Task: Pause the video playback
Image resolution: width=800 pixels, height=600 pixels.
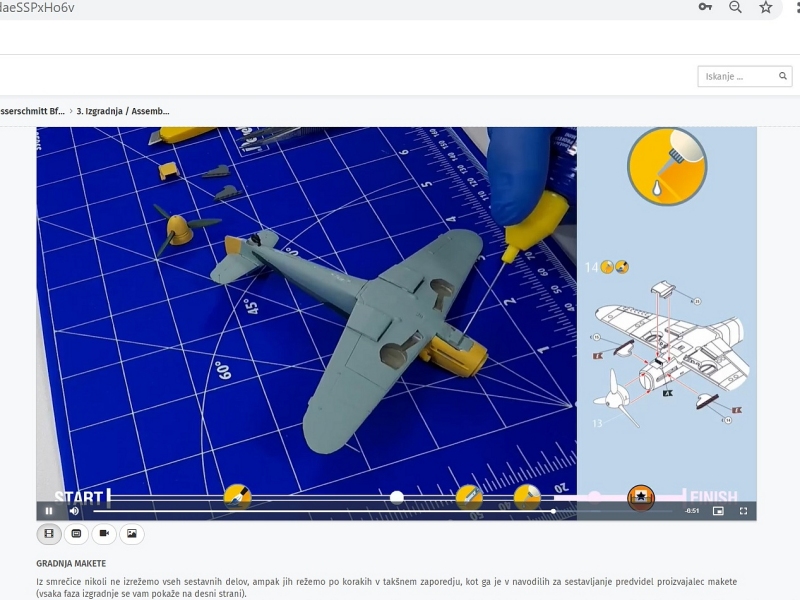Action: tap(49, 511)
